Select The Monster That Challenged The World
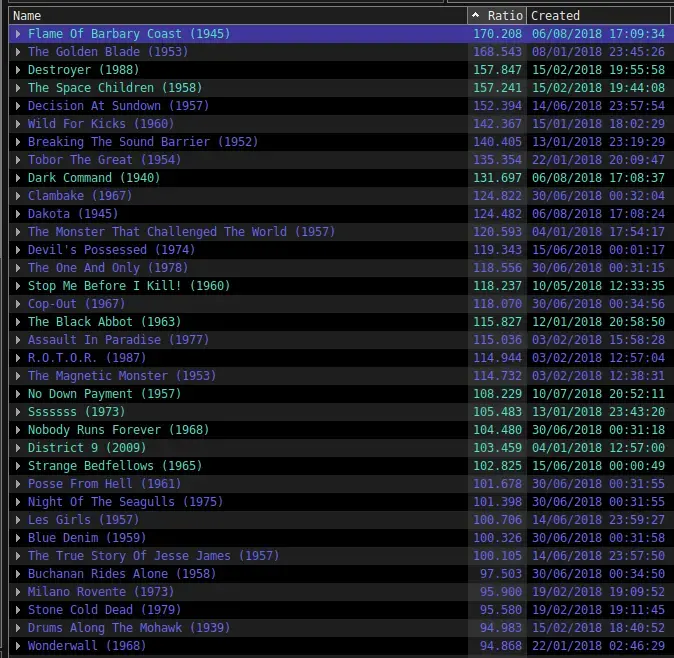This screenshot has height=658, width=674. [167, 232]
